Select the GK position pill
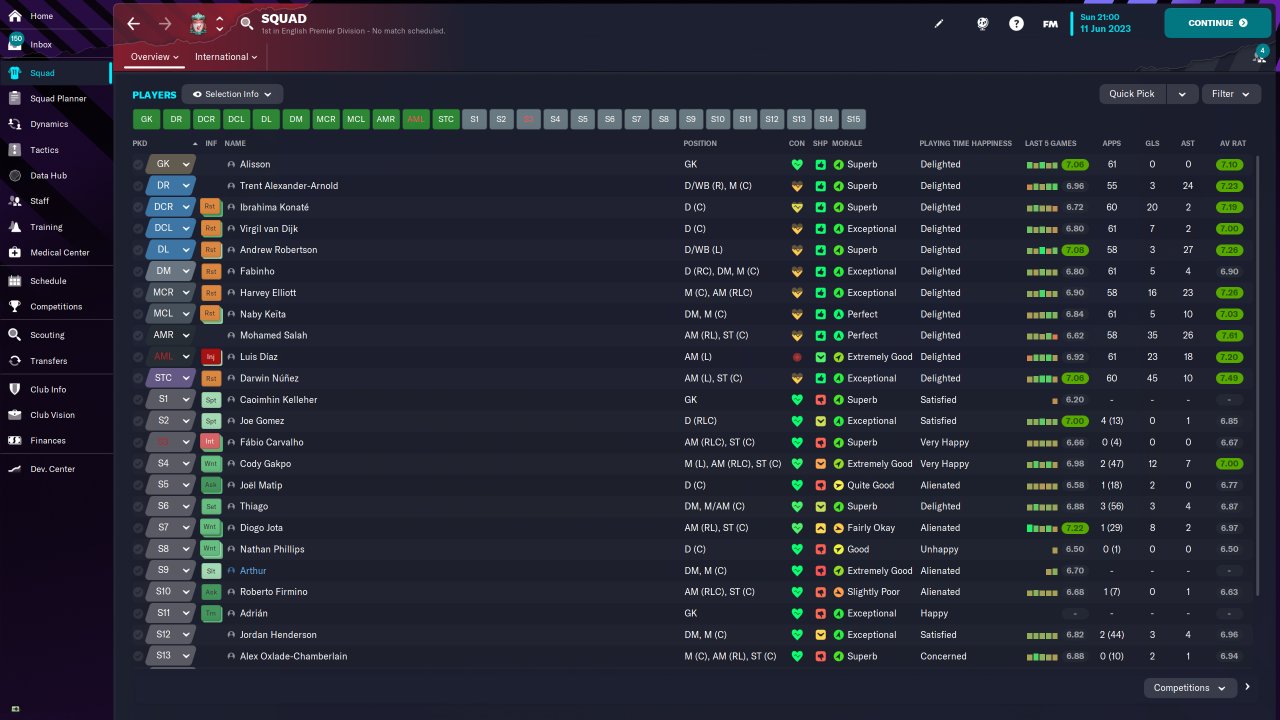 click(146, 119)
